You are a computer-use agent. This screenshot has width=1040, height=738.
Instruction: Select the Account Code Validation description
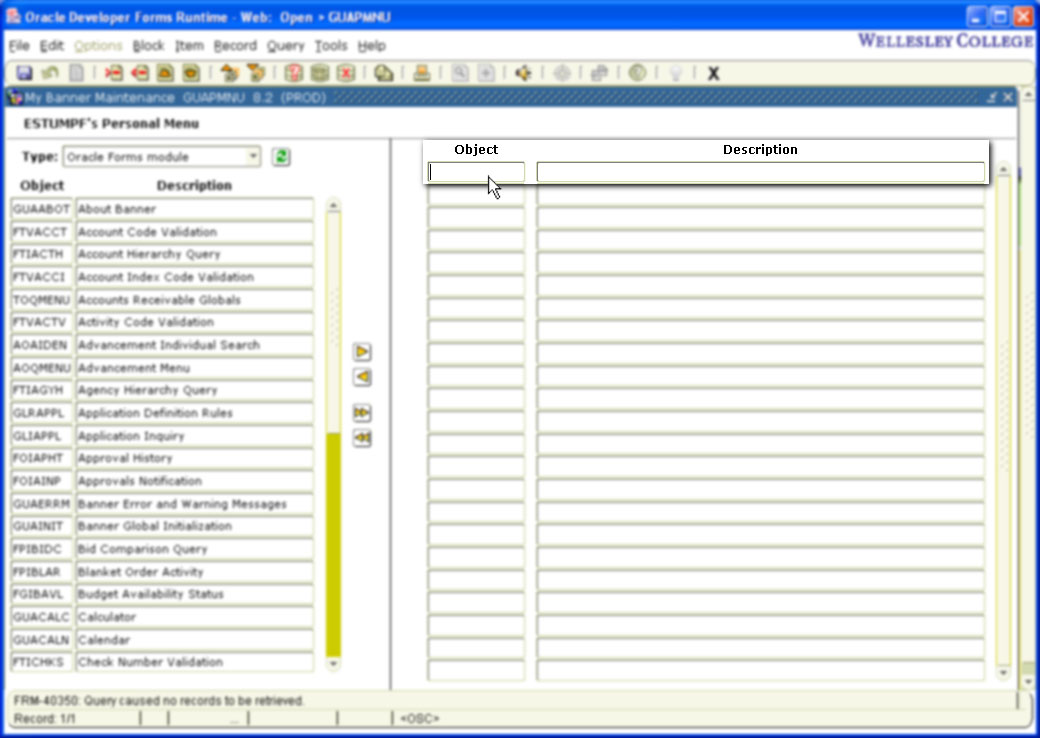[194, 231]
